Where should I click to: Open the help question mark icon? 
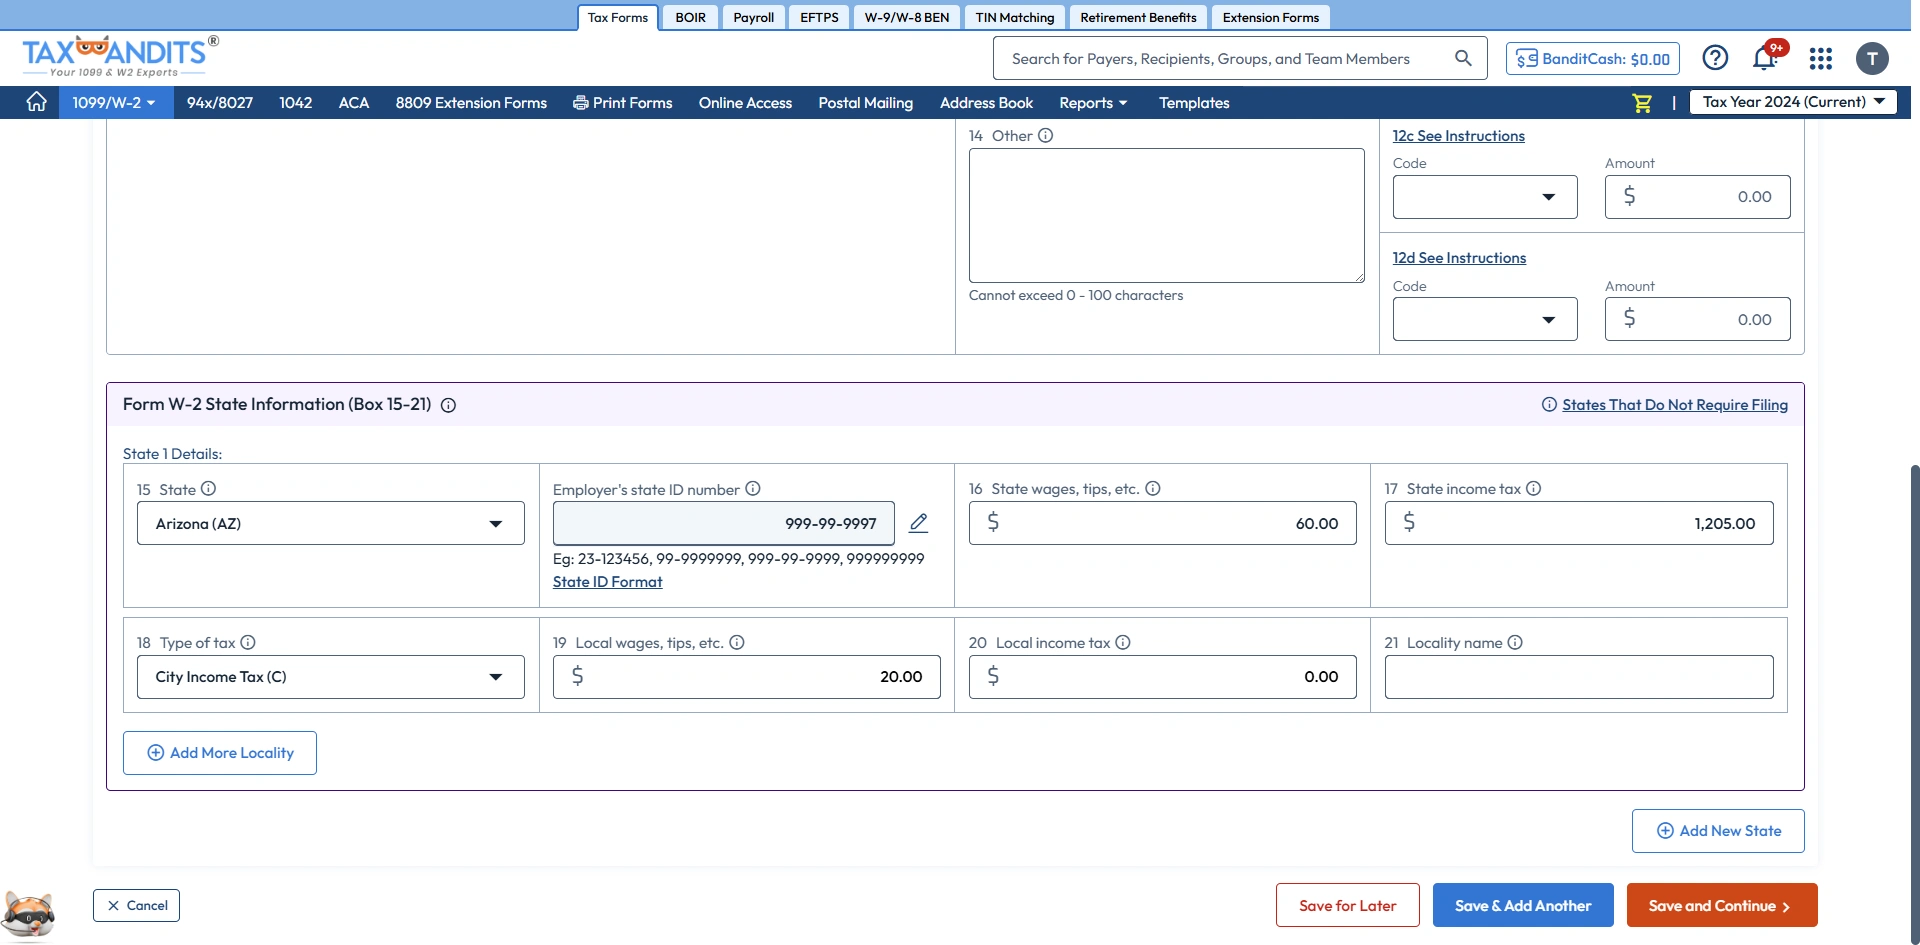tap(1716, 57)
